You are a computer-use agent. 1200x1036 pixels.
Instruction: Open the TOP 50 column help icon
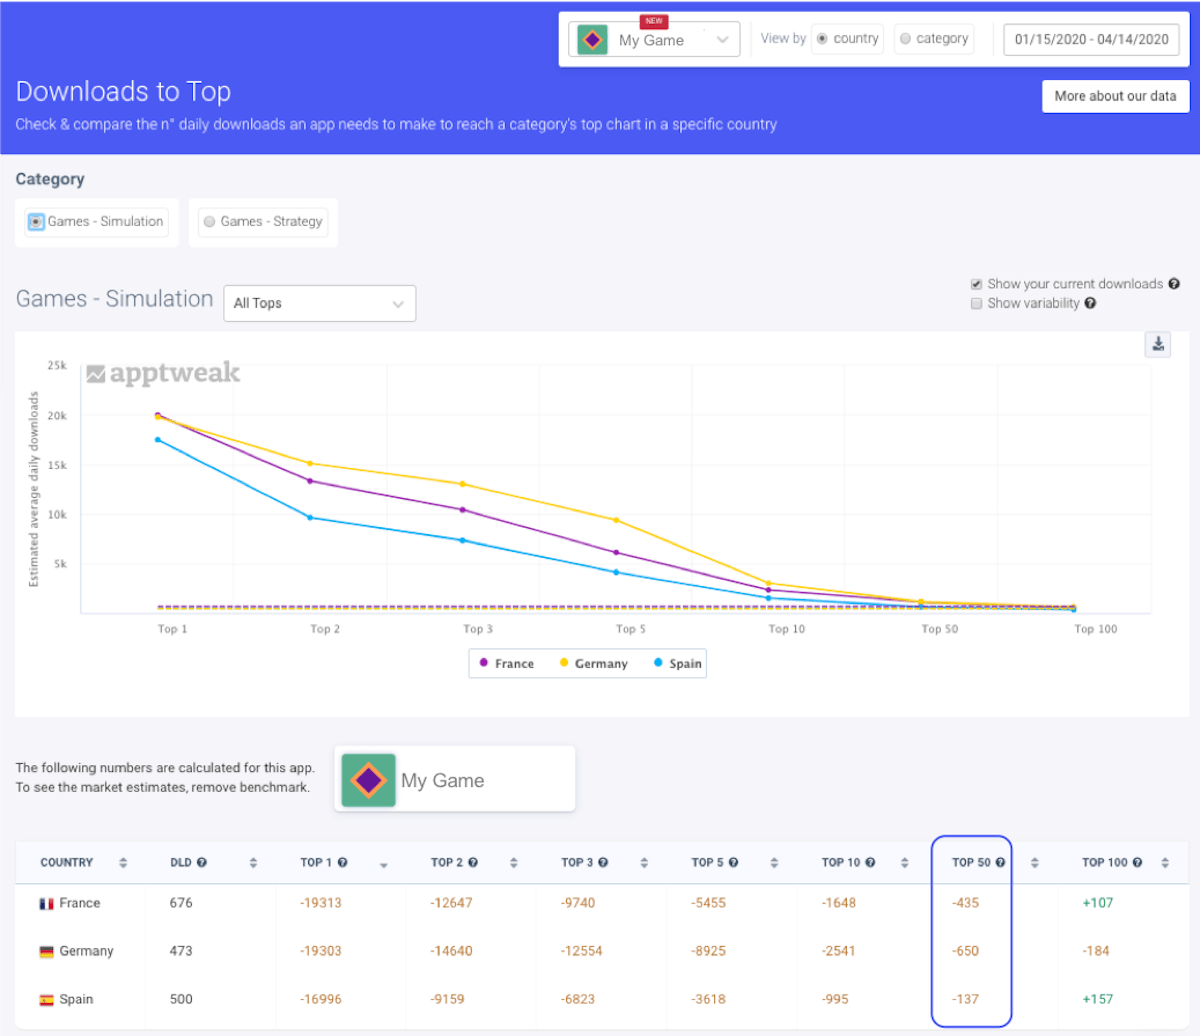[x=1000, y=861]
